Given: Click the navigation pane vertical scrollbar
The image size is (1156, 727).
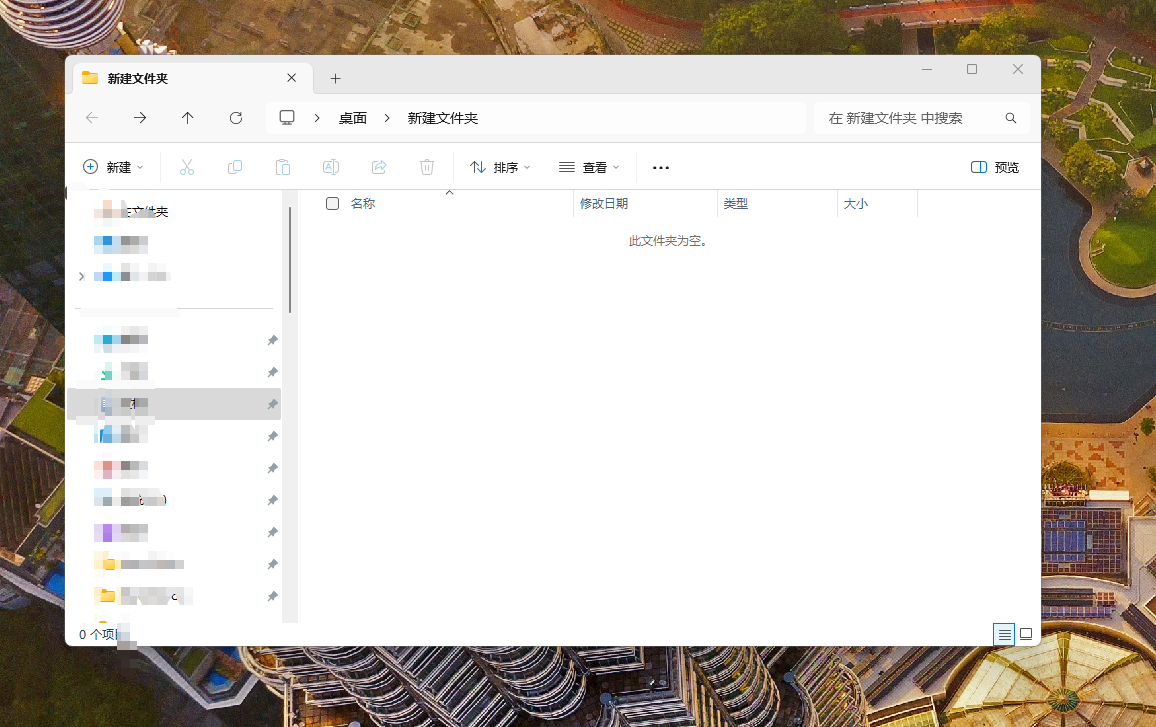Looking at the screenshot, I should tap(290, 260).
